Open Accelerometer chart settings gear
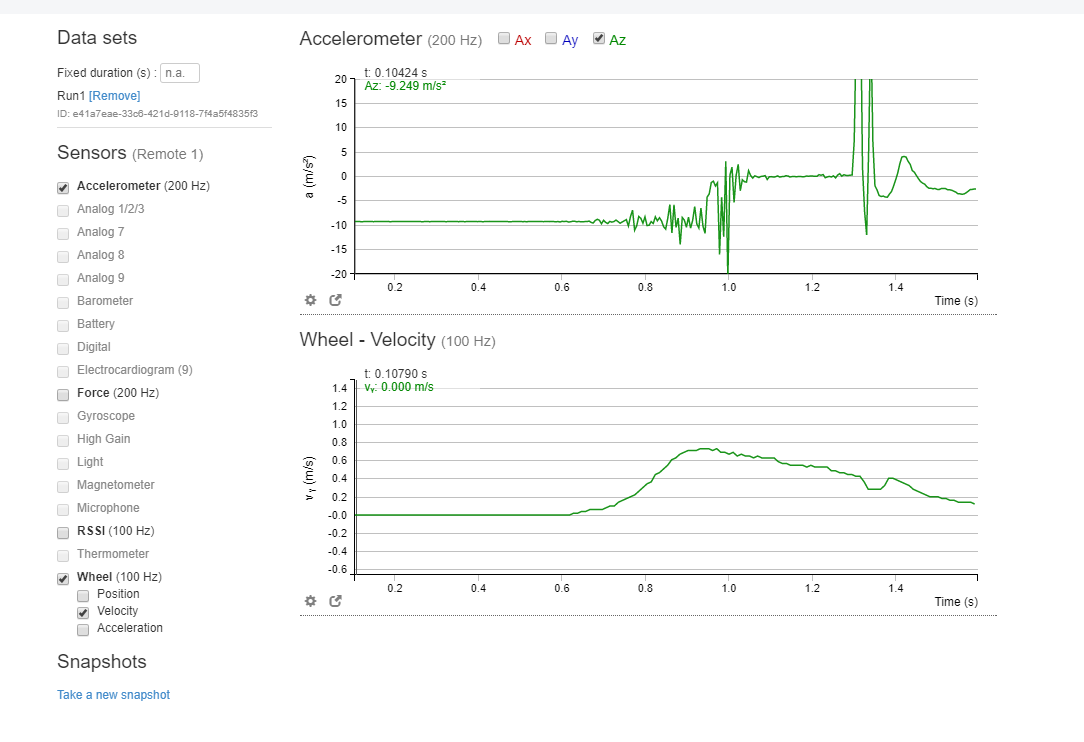 pos(310,300)
